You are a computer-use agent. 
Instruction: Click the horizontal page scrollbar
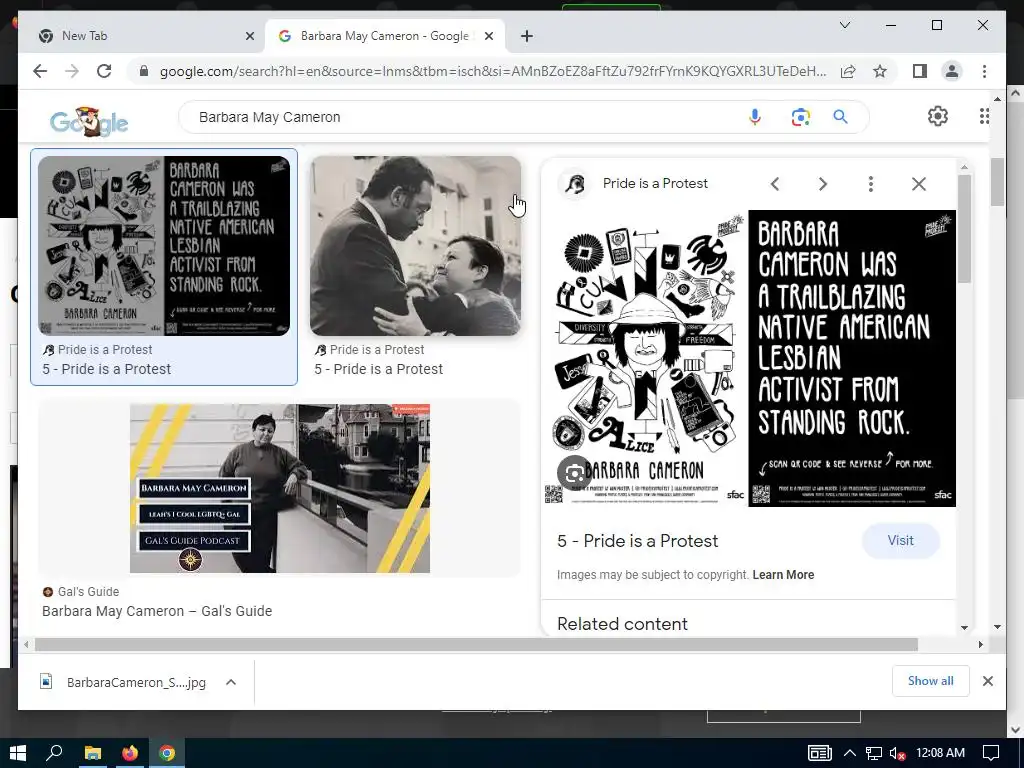[476, 645]
